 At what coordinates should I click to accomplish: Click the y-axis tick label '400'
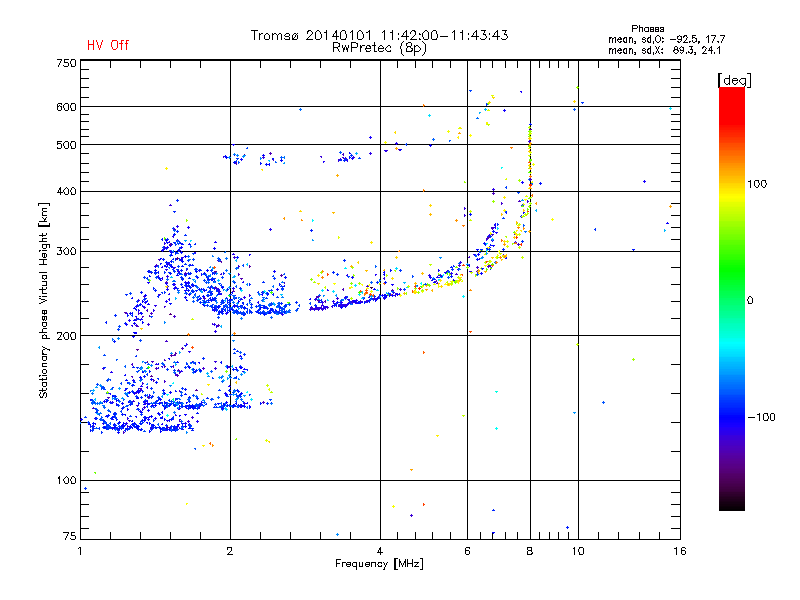[x=66, y=191]
